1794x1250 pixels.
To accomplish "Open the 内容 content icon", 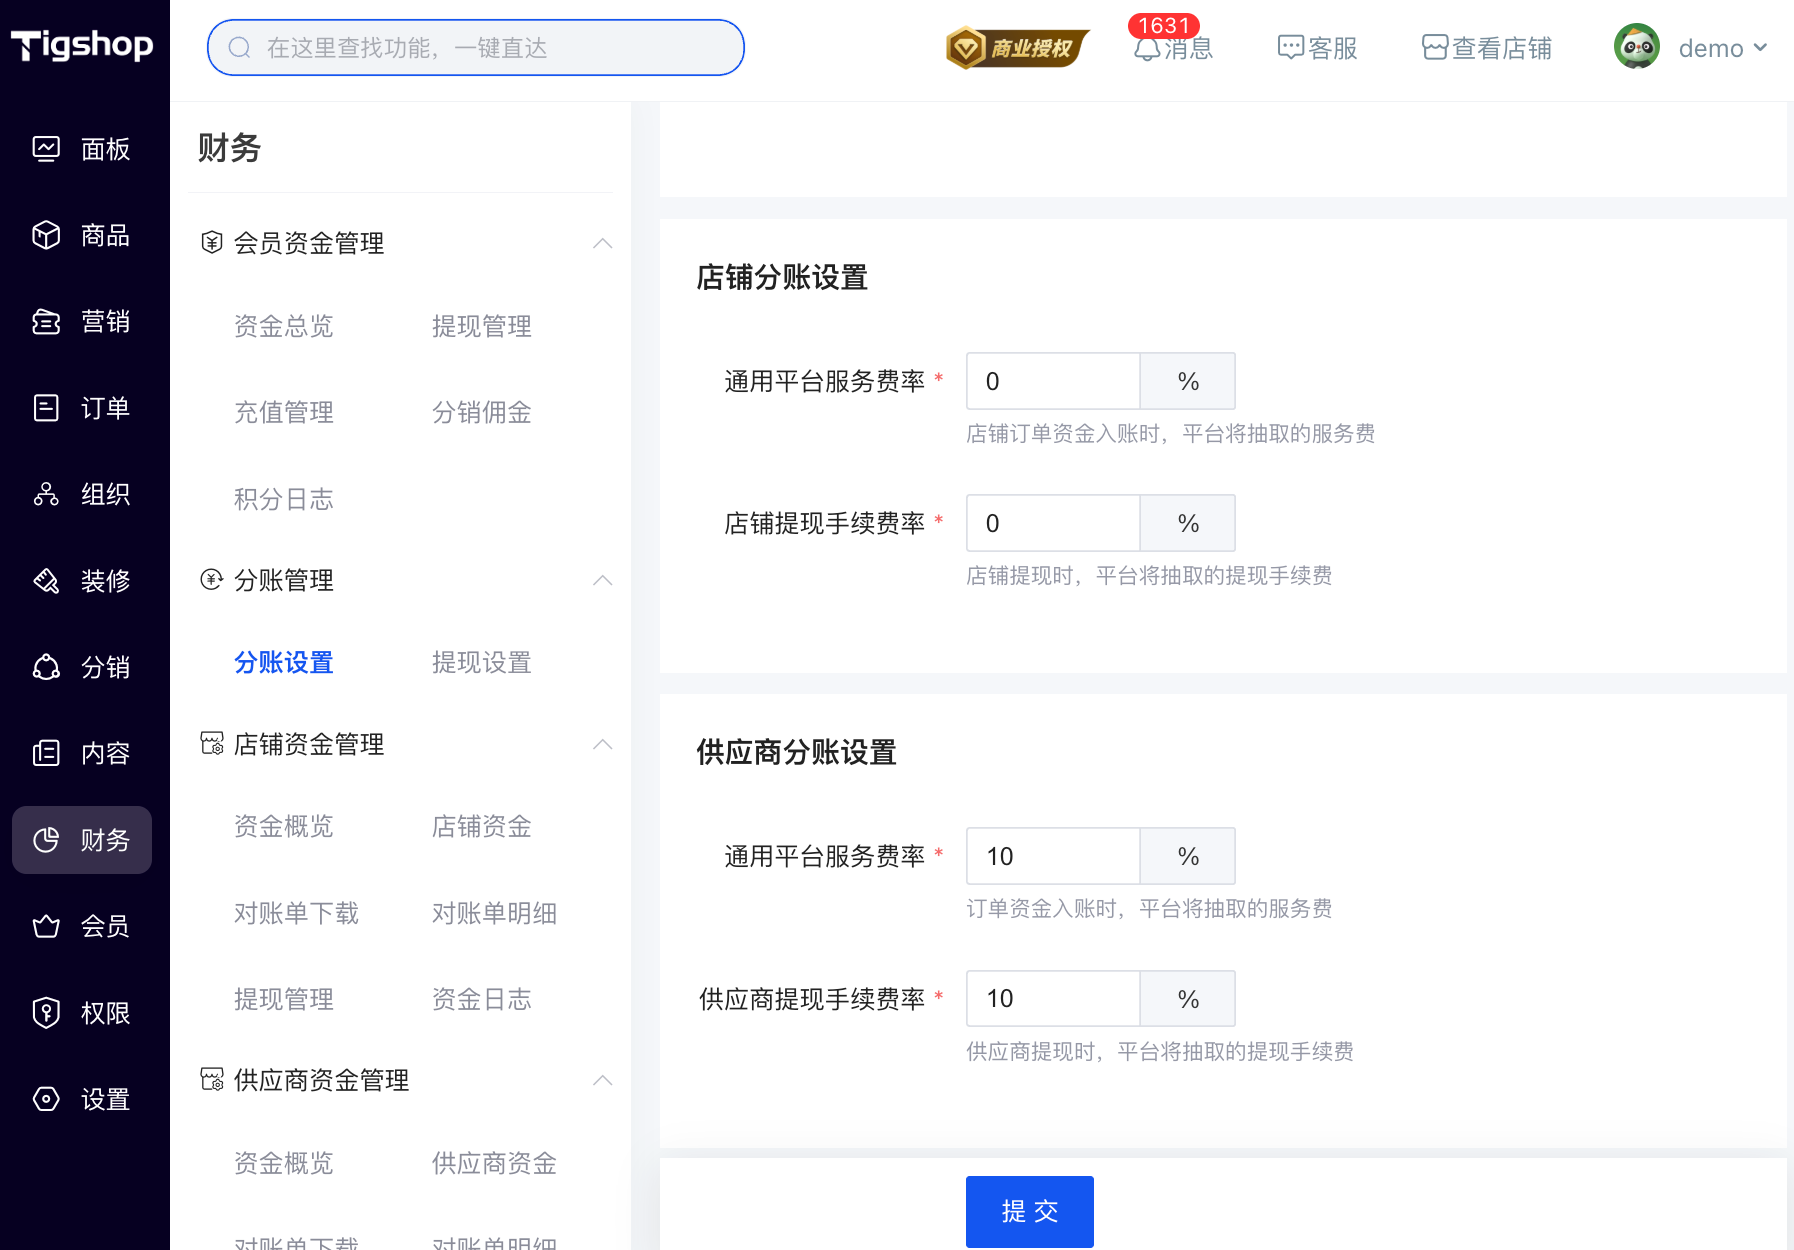I will click(x=46, y=753).
